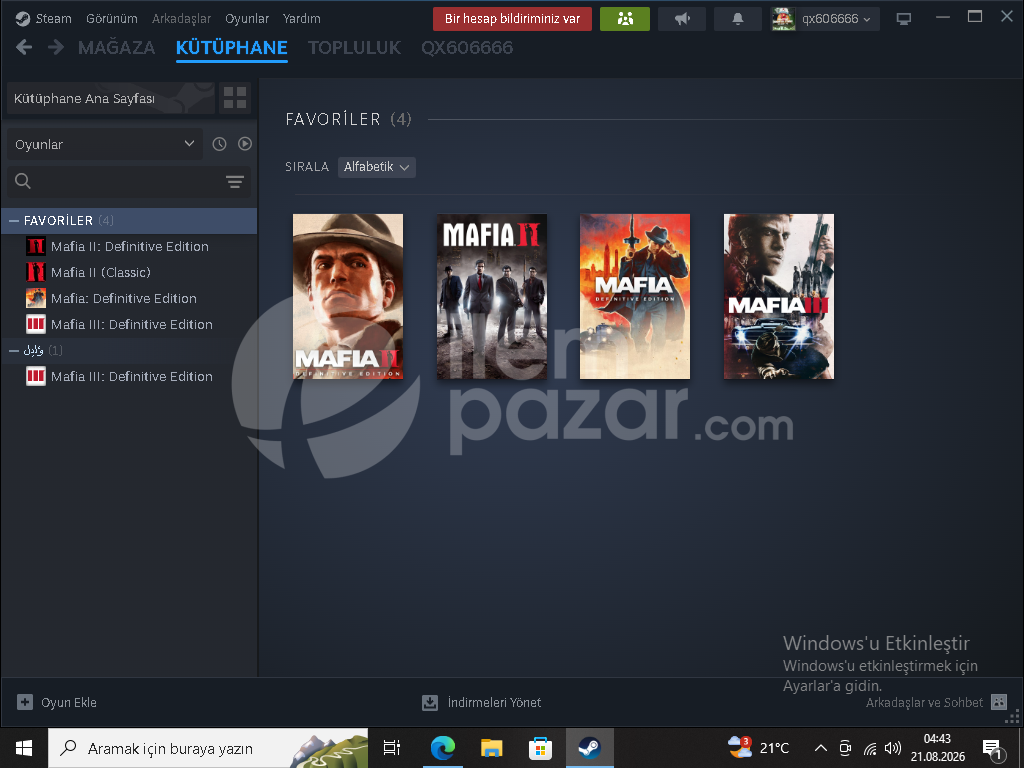Switch to the MAĞAZA tab
Image resolution: width=1024 pixels, height=768 pixels.
(117, 48)
